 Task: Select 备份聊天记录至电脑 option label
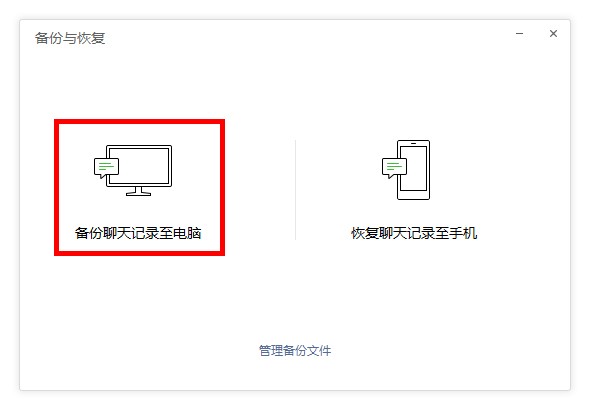[x=138, y=233]
